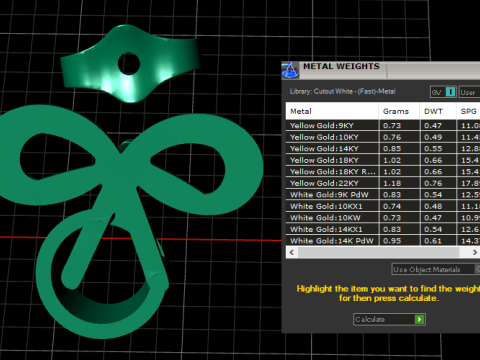
Task: Select the White Gold:9K PdW row
Action: tap(383, 194)
